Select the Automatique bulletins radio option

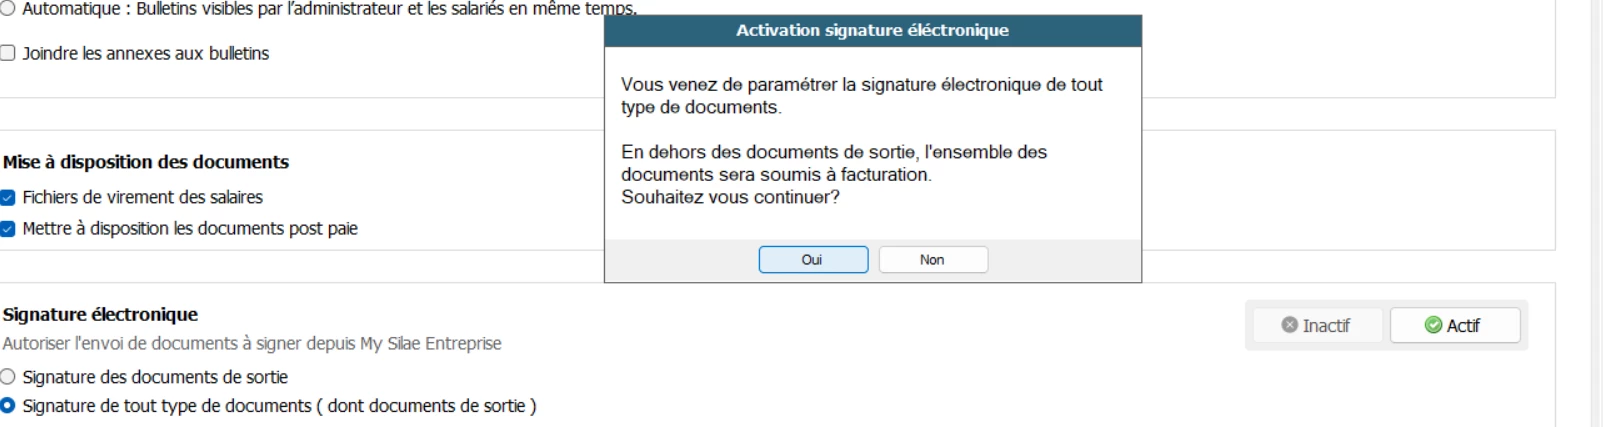8,8
